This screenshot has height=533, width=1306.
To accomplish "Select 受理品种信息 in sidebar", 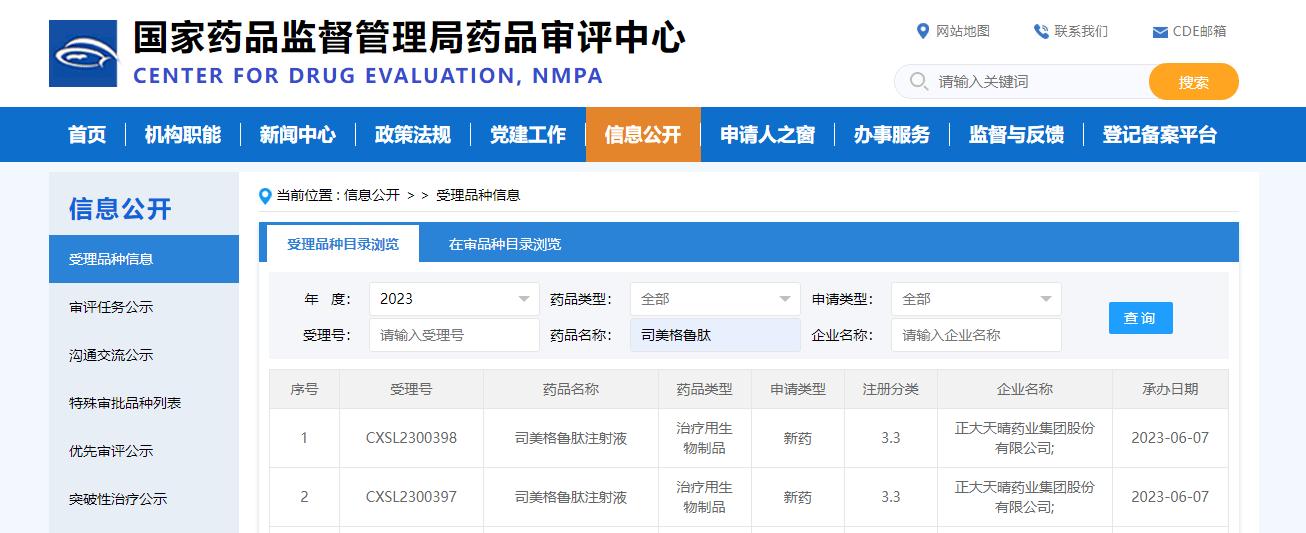I will coord(144,259).
